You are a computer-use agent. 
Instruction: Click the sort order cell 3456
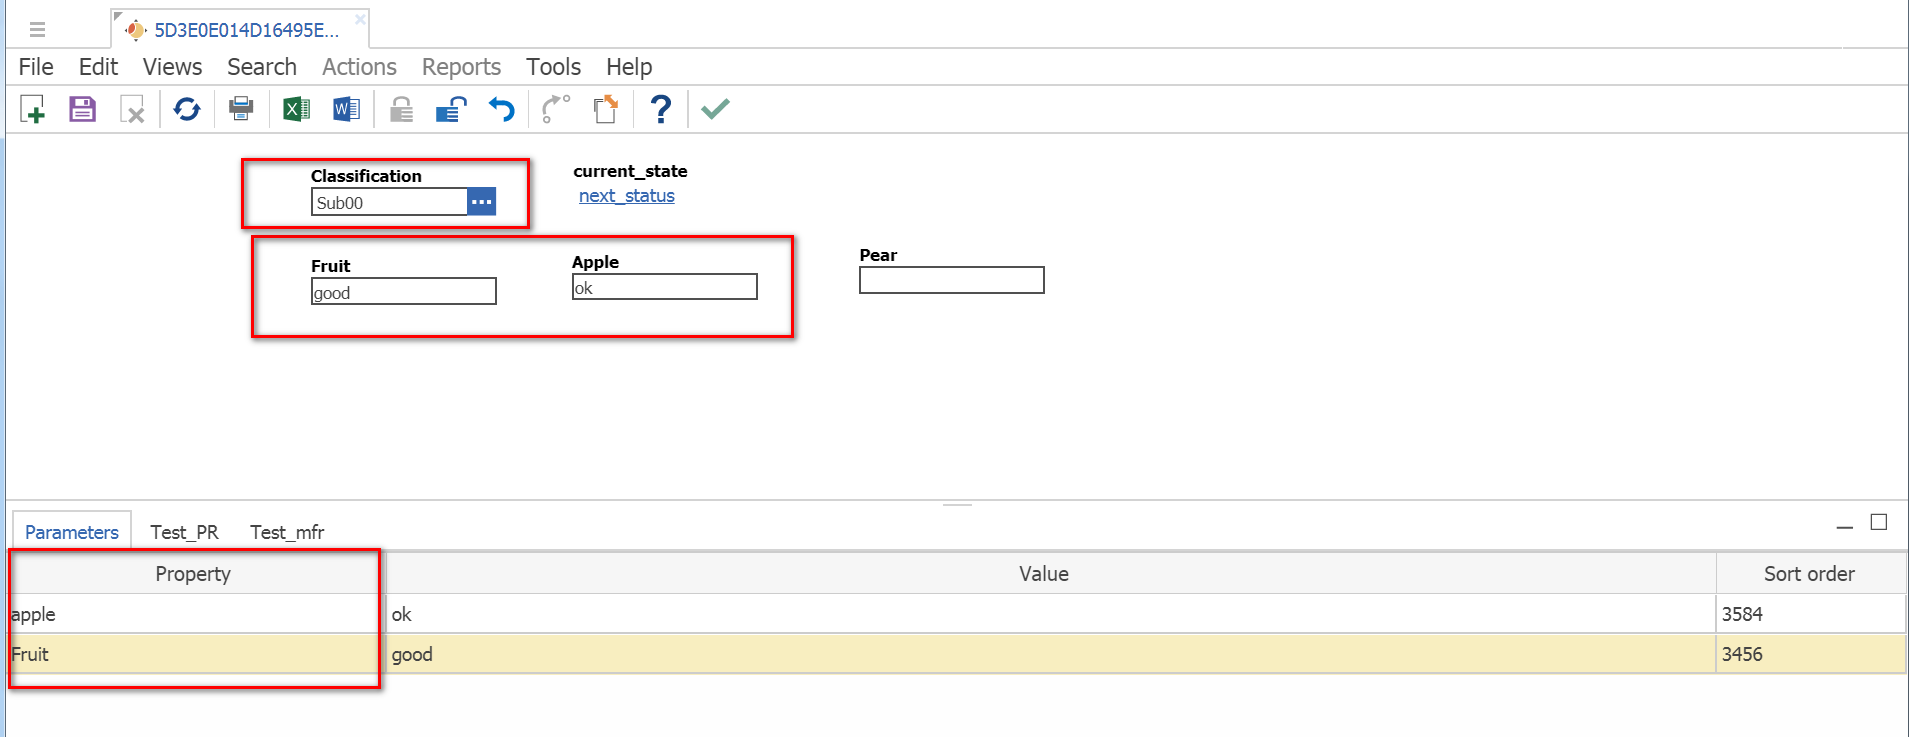1811,654
